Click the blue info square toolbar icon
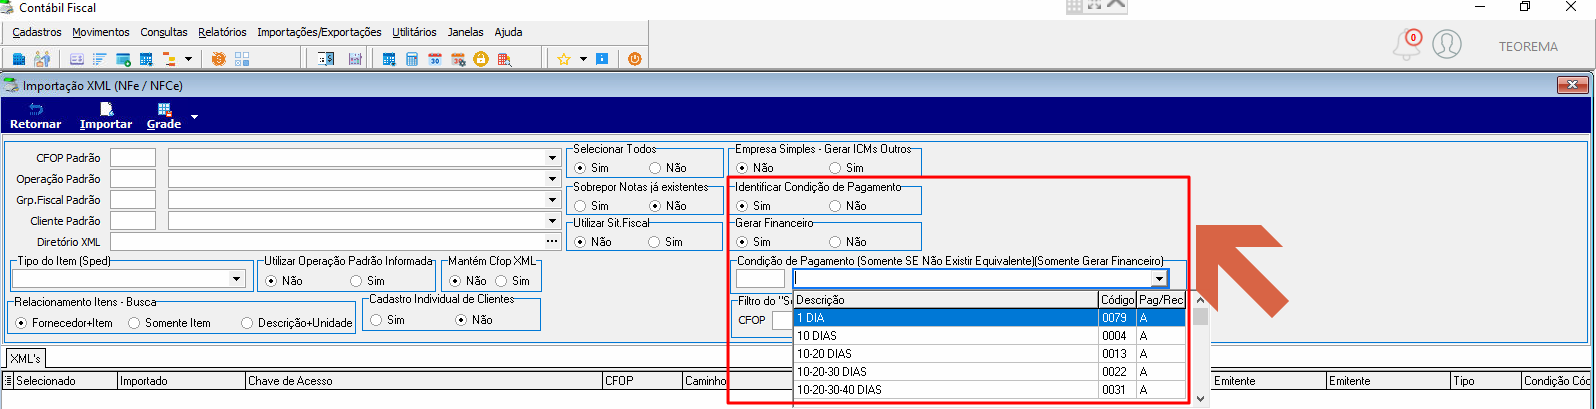The width and height of the screenshot is (1596, 409). [x=602, y=59]
